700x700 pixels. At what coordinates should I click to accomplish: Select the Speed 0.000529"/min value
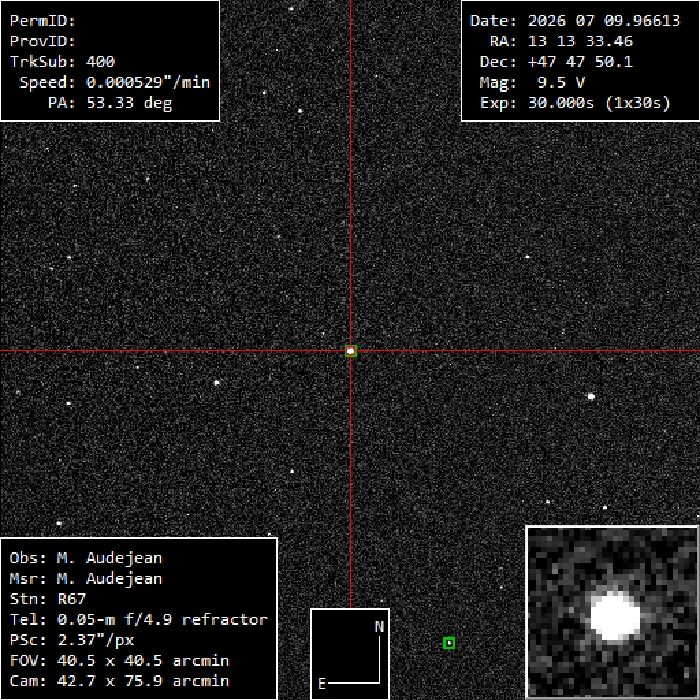click(148, 82)
